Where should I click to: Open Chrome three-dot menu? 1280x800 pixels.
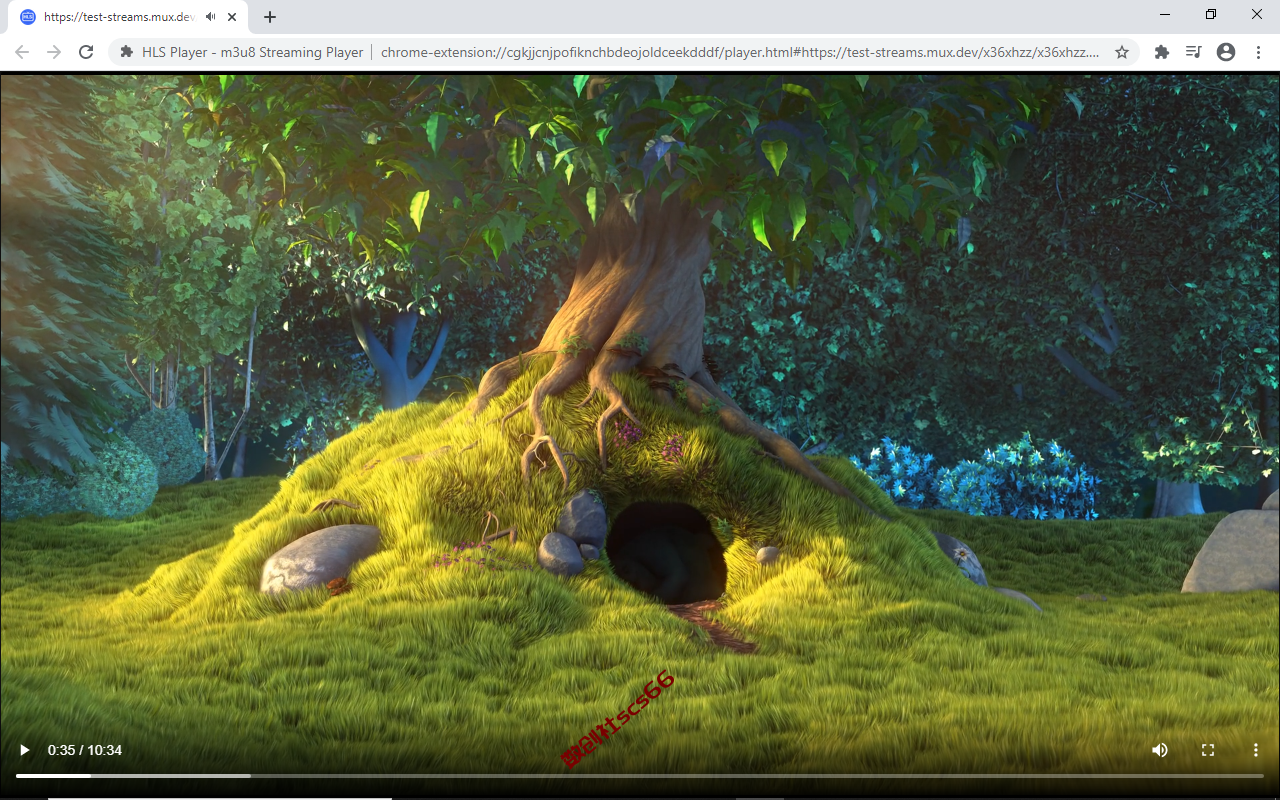(1258, 52)
